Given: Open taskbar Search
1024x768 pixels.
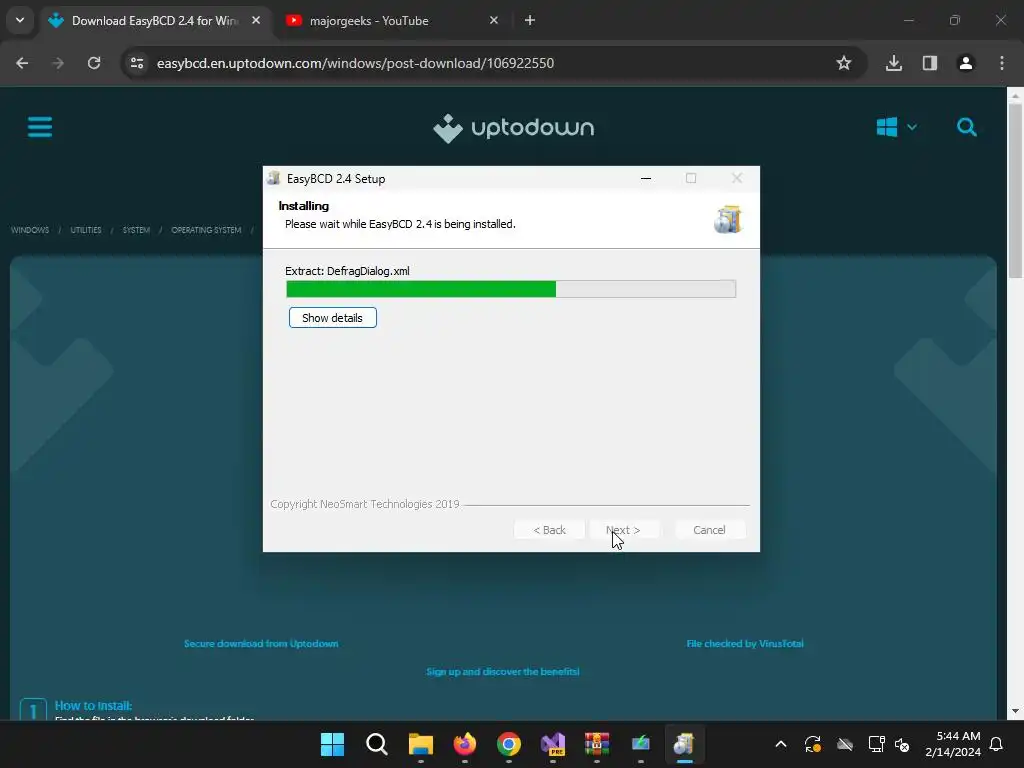Looking at the screenshot, I should tap(376, 744).
